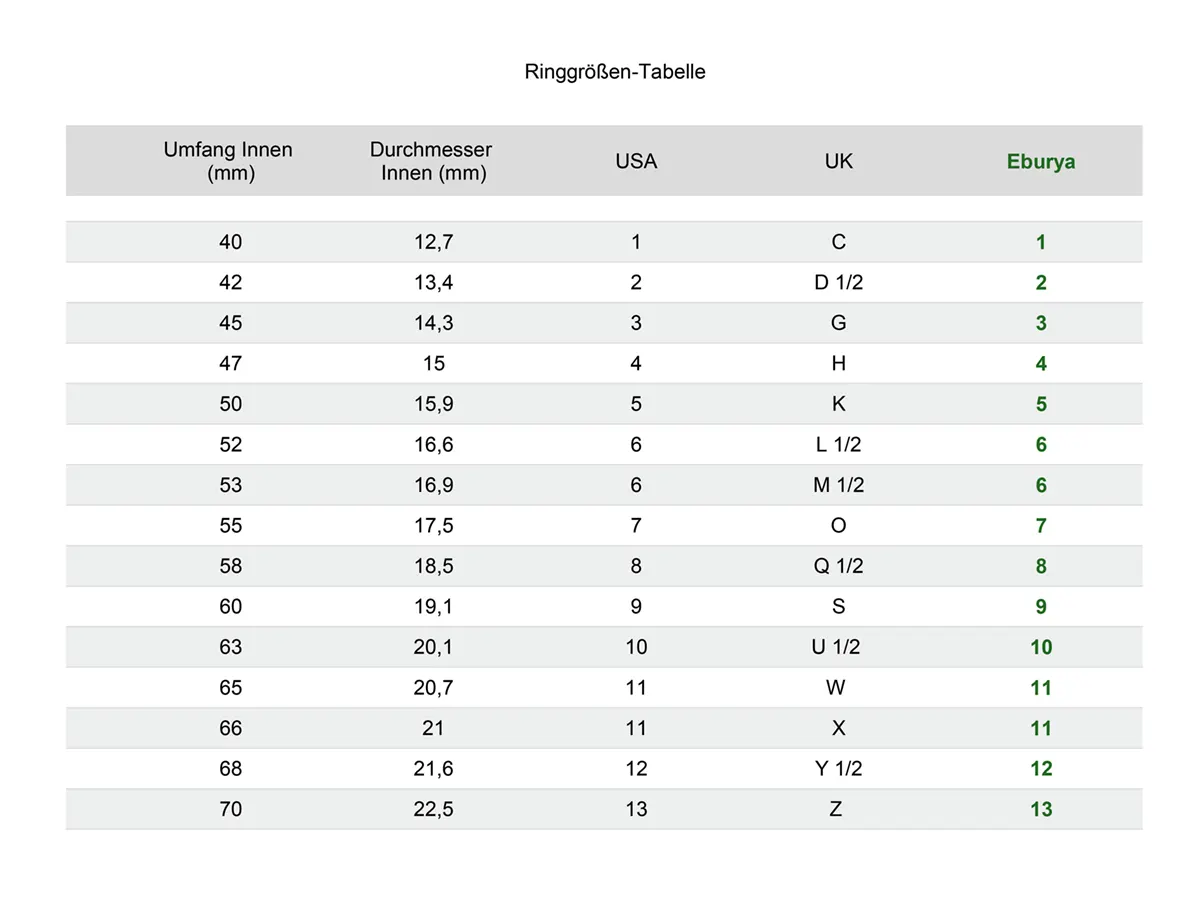Select UK size U 1/2
This screenshot has width=1200, height=918.
tap(836, 647)
